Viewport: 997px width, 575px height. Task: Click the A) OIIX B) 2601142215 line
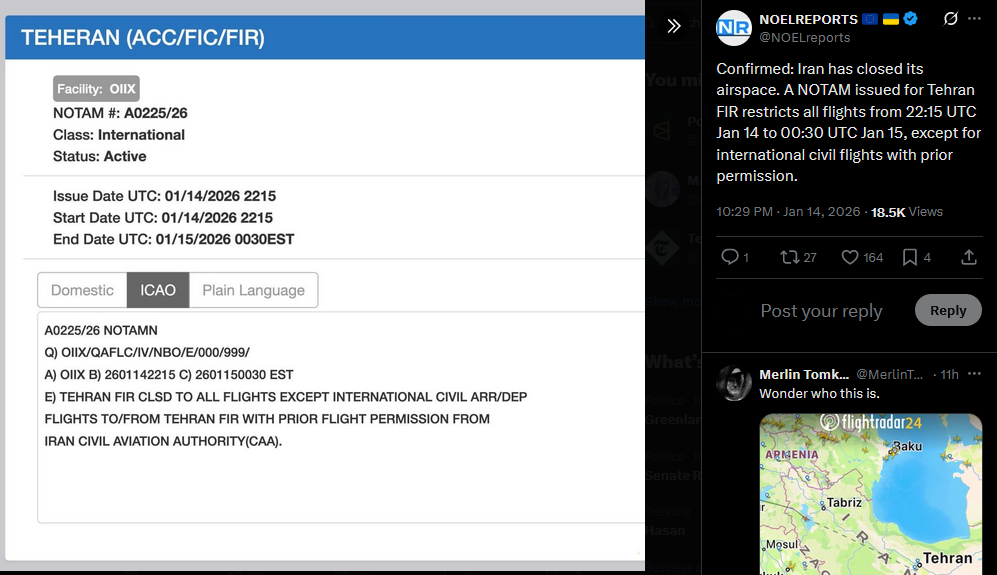(x=169, y=375)
